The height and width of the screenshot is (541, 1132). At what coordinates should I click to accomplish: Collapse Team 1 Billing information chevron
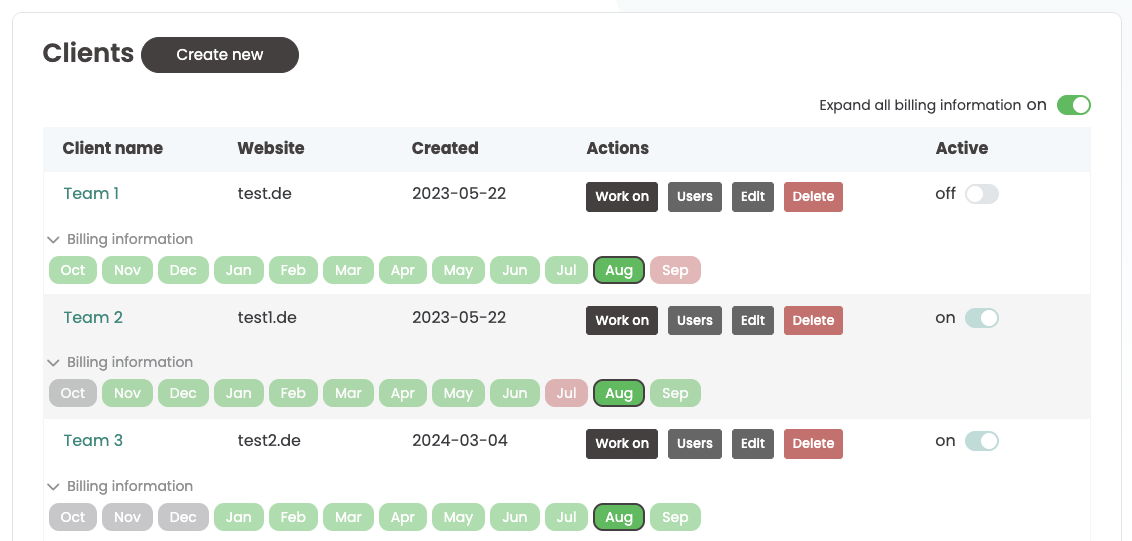click(54, 240)
